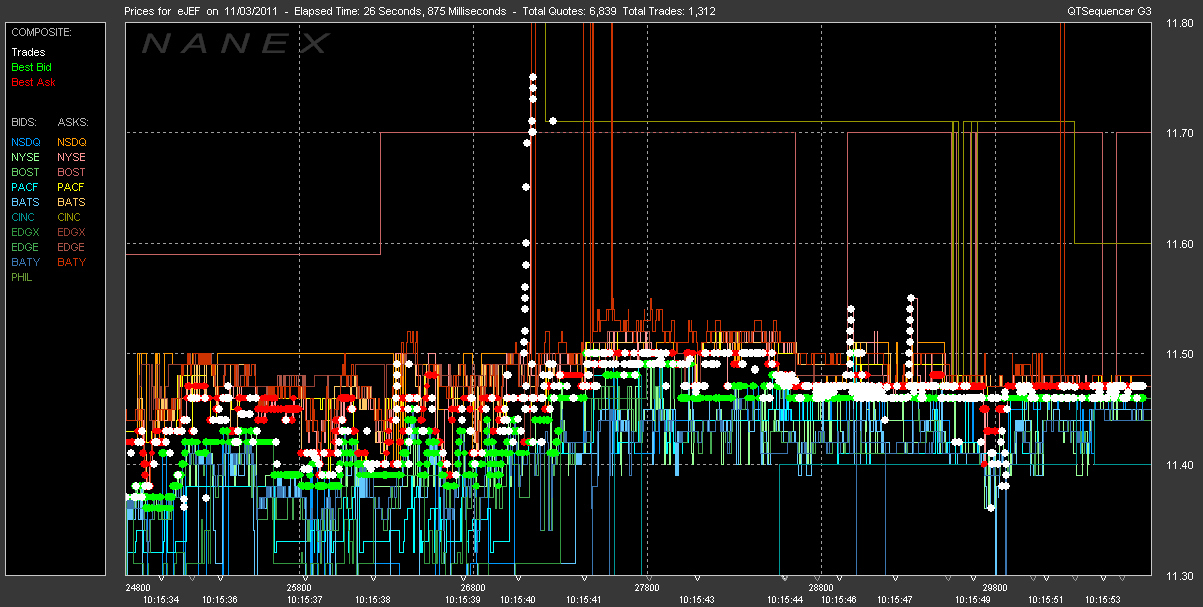
Task: Select EDGE in the ASKS column
Action: pos(72,246)
